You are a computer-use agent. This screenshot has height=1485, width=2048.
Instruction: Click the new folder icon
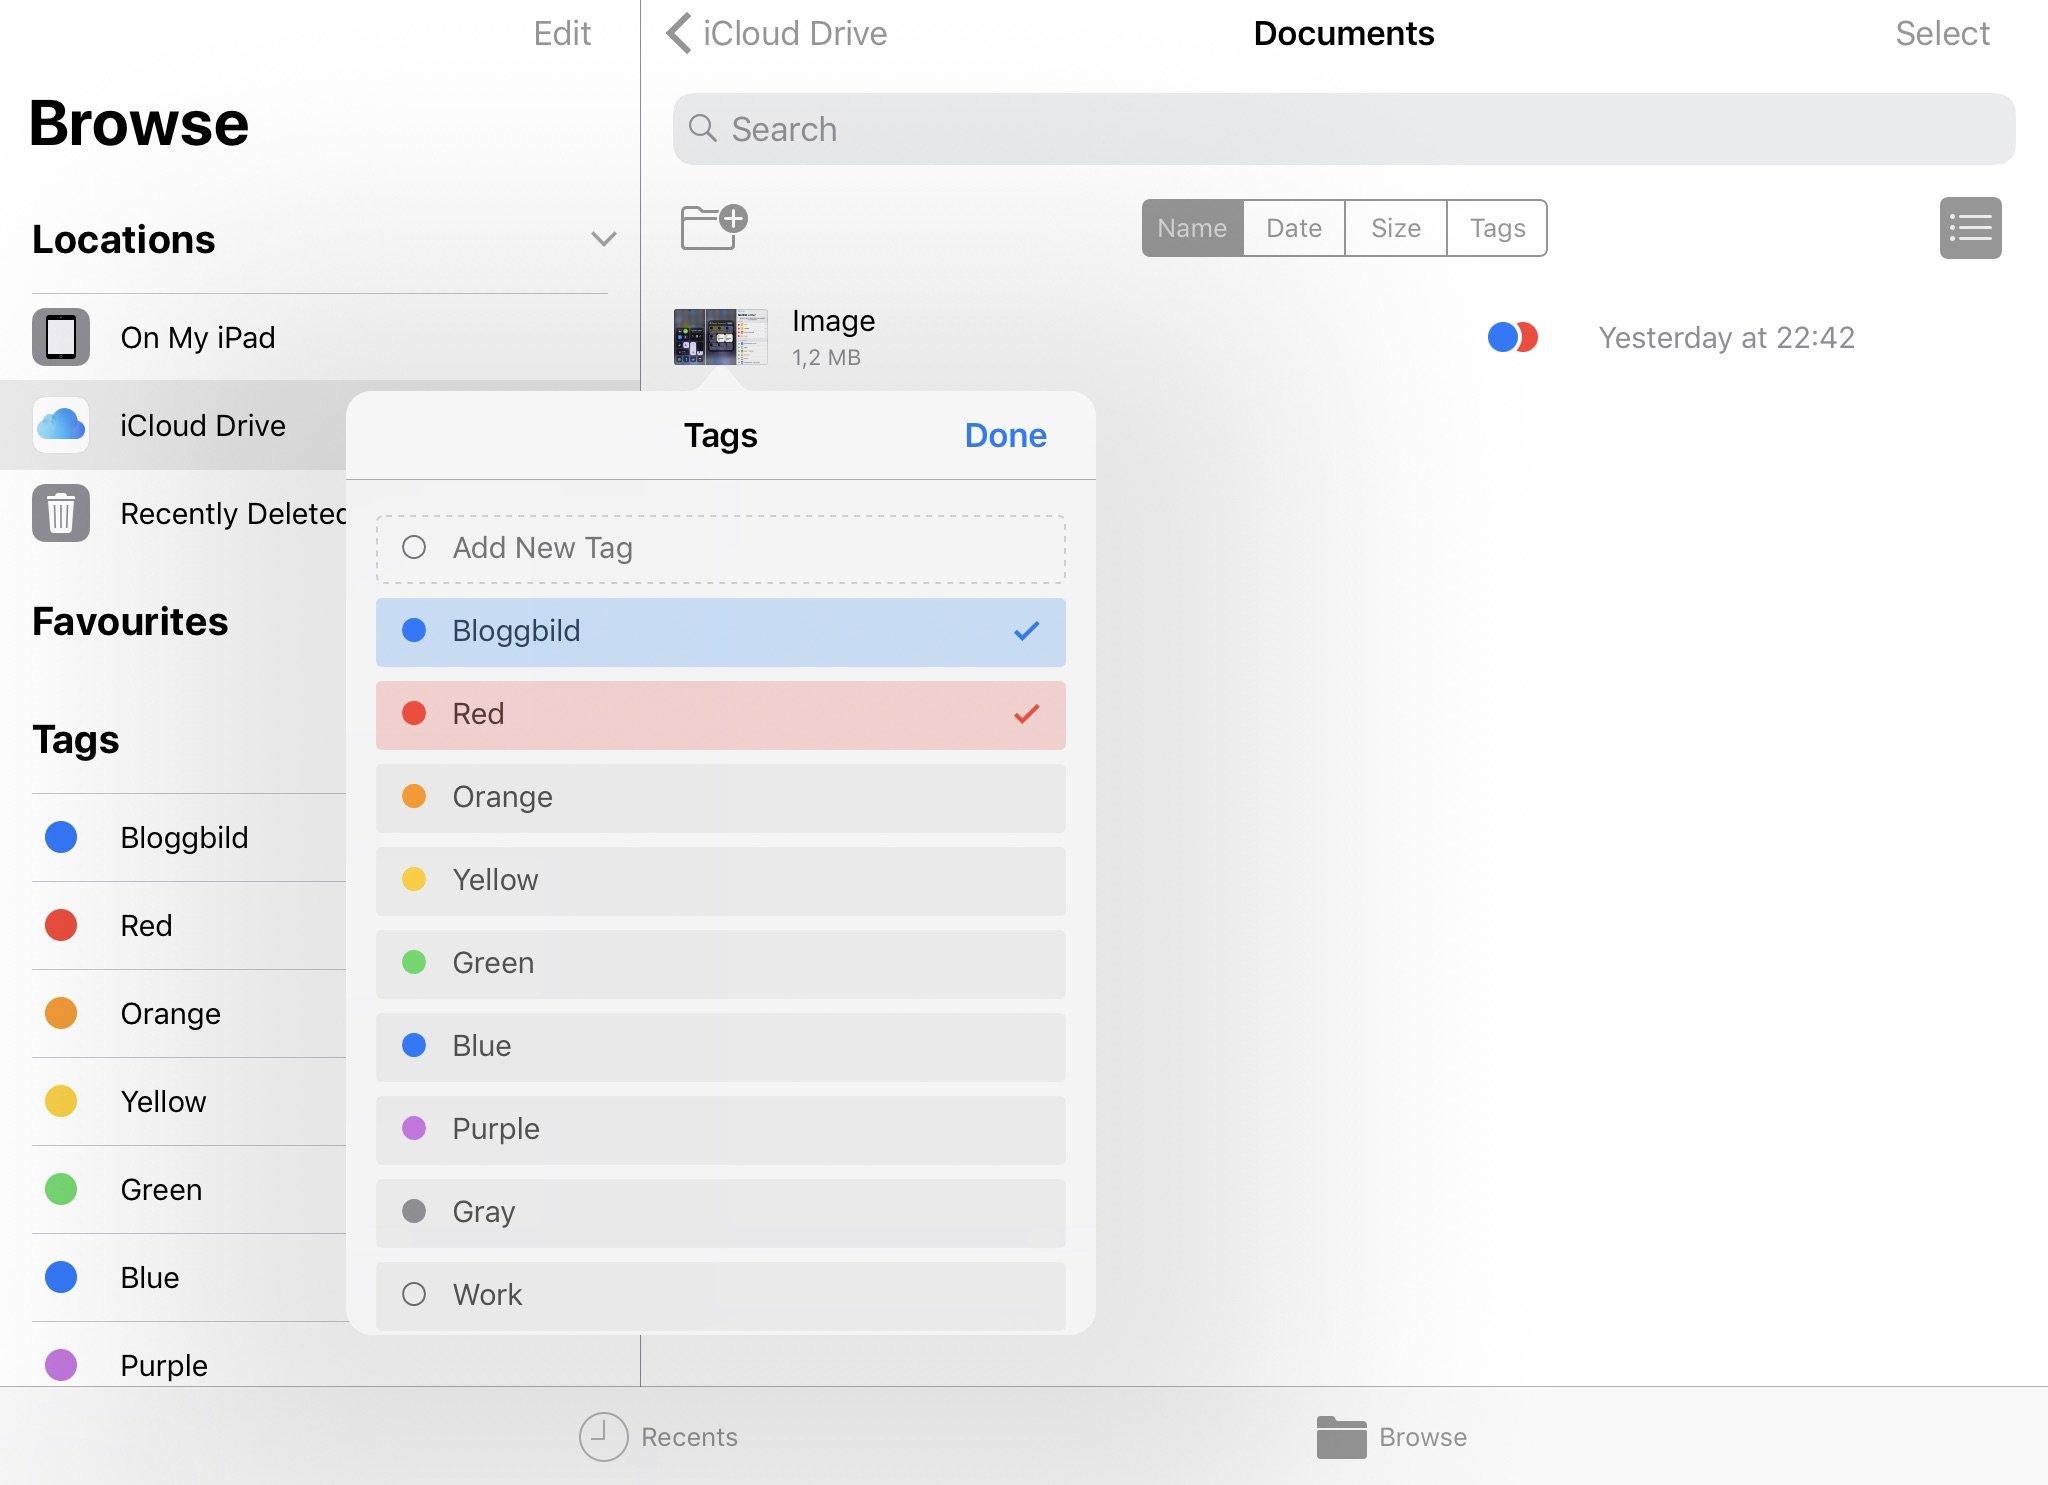[x=713, y=228]
